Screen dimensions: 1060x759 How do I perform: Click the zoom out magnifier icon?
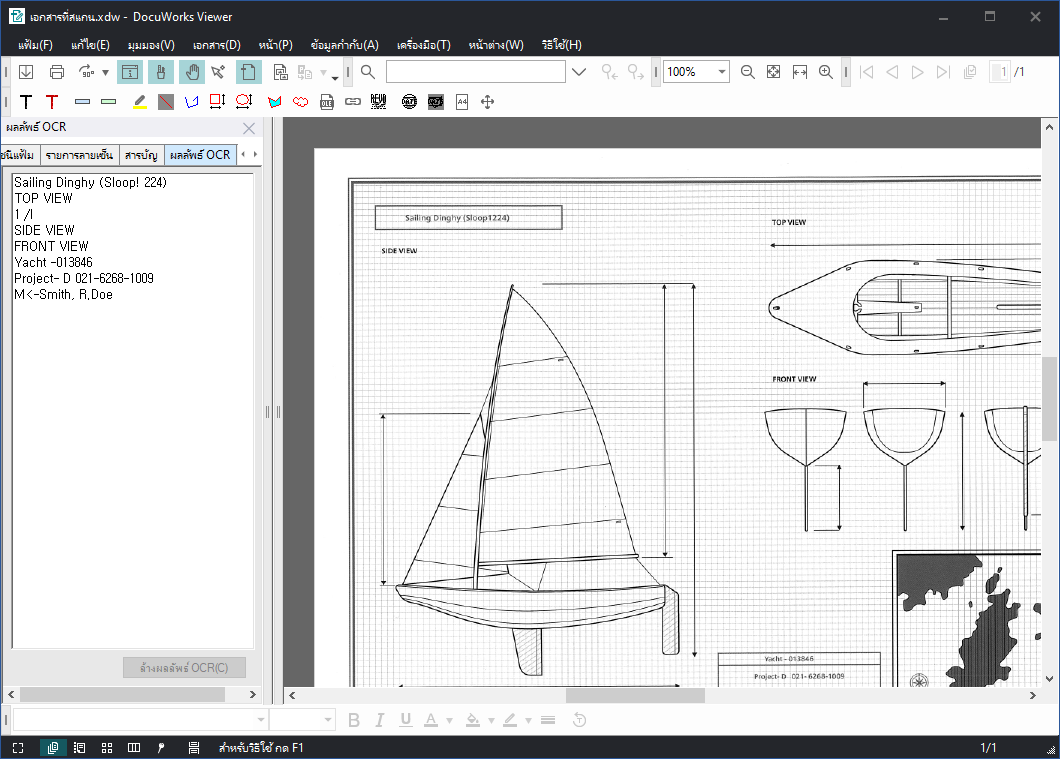tap(748, 72)
